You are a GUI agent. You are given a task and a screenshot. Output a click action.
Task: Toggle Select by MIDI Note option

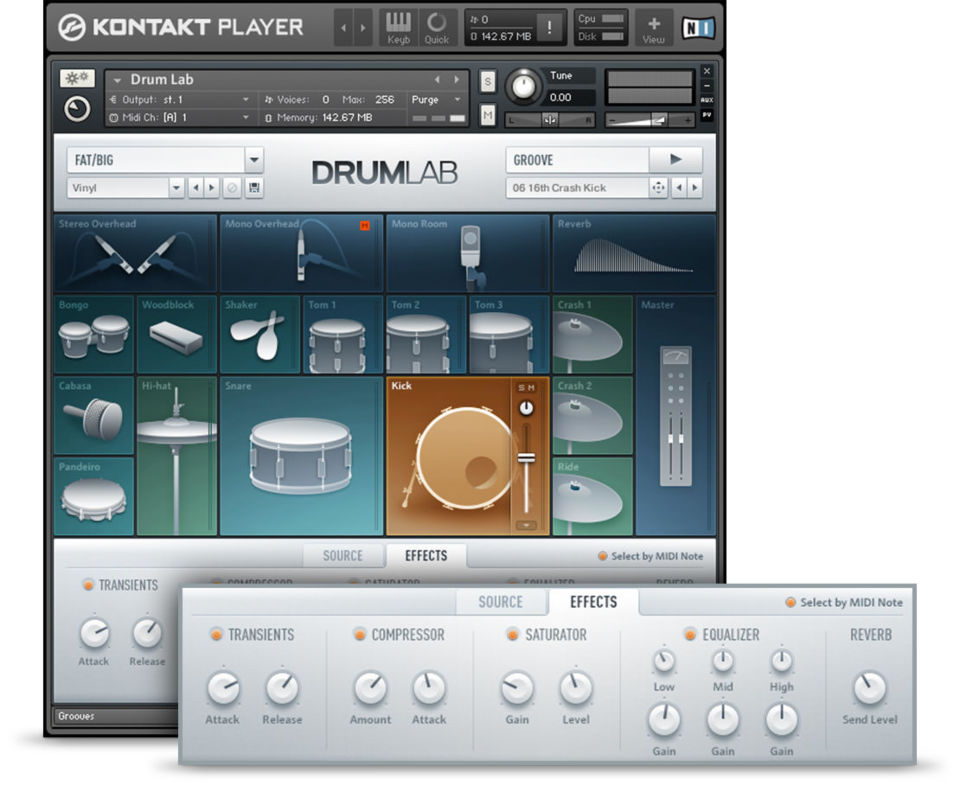click(790, 602)
